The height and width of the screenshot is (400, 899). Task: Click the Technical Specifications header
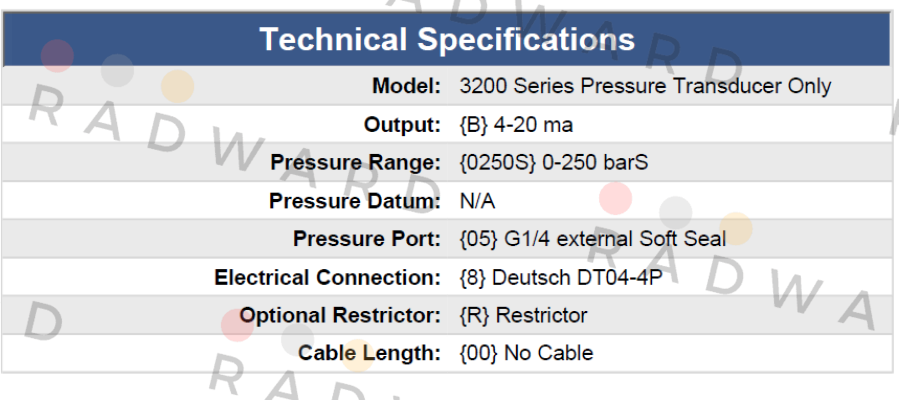[447, 40]
